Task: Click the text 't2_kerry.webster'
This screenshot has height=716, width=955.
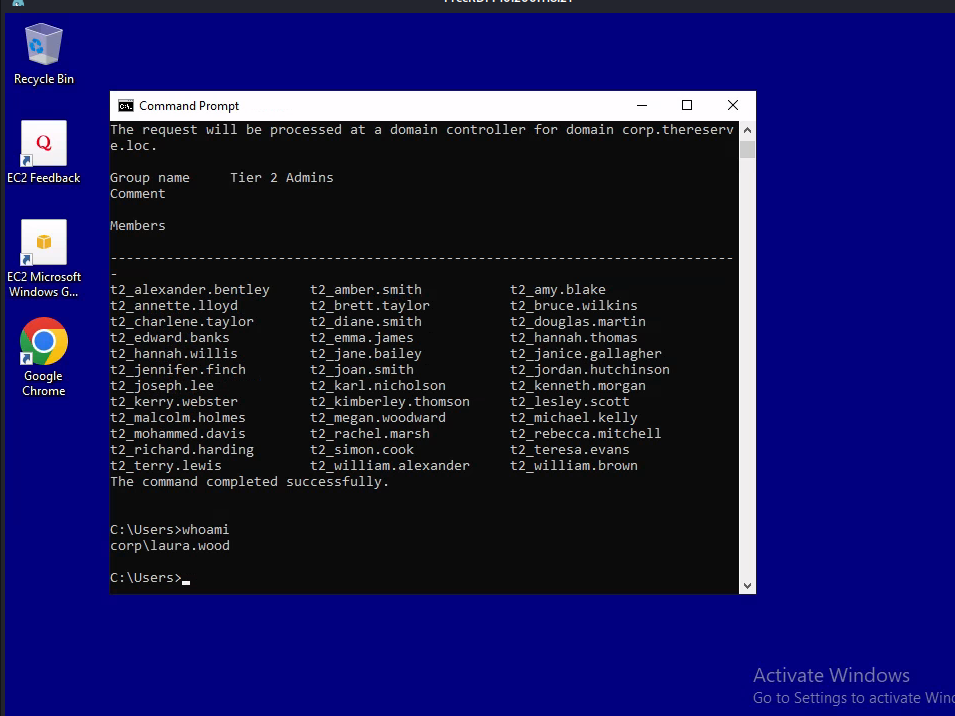Action: (x=174, y=402)
